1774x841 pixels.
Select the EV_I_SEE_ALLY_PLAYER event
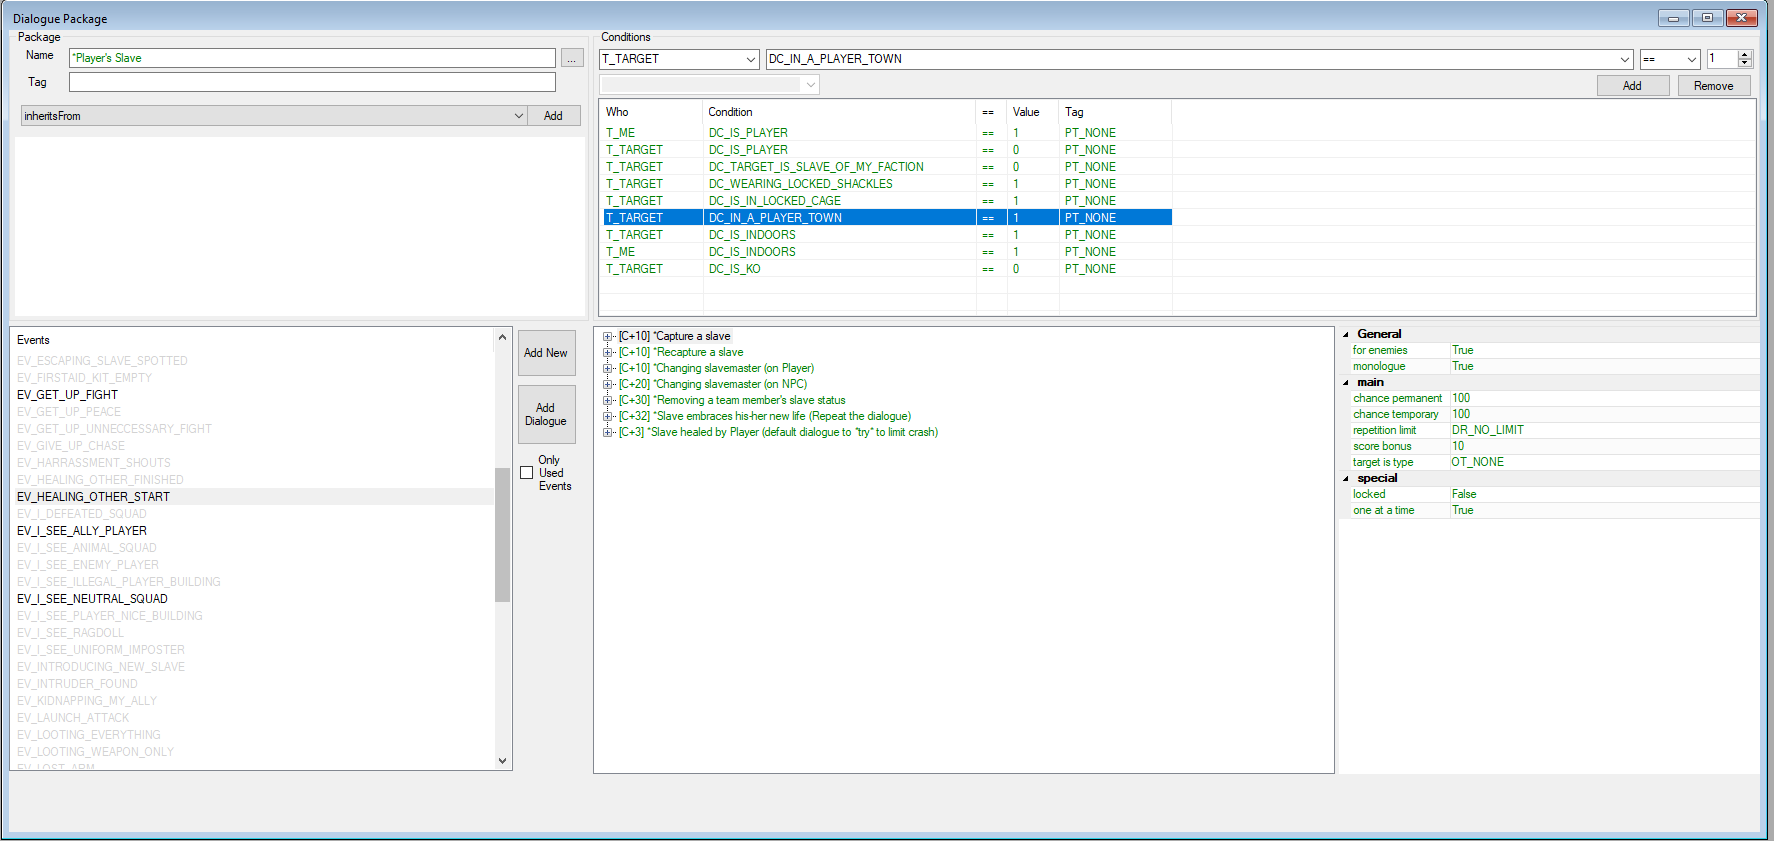(82, 531)
